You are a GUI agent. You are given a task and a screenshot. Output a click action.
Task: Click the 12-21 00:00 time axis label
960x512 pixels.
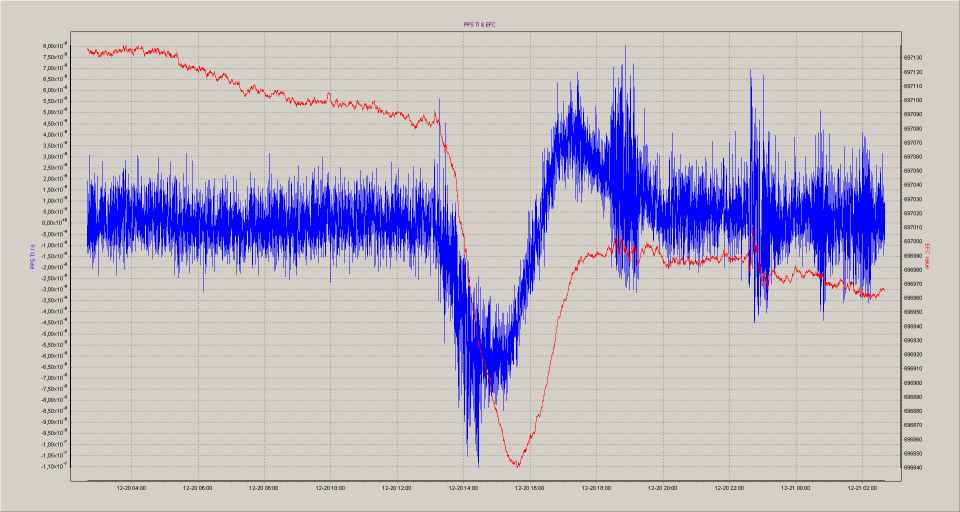point(795,488)
